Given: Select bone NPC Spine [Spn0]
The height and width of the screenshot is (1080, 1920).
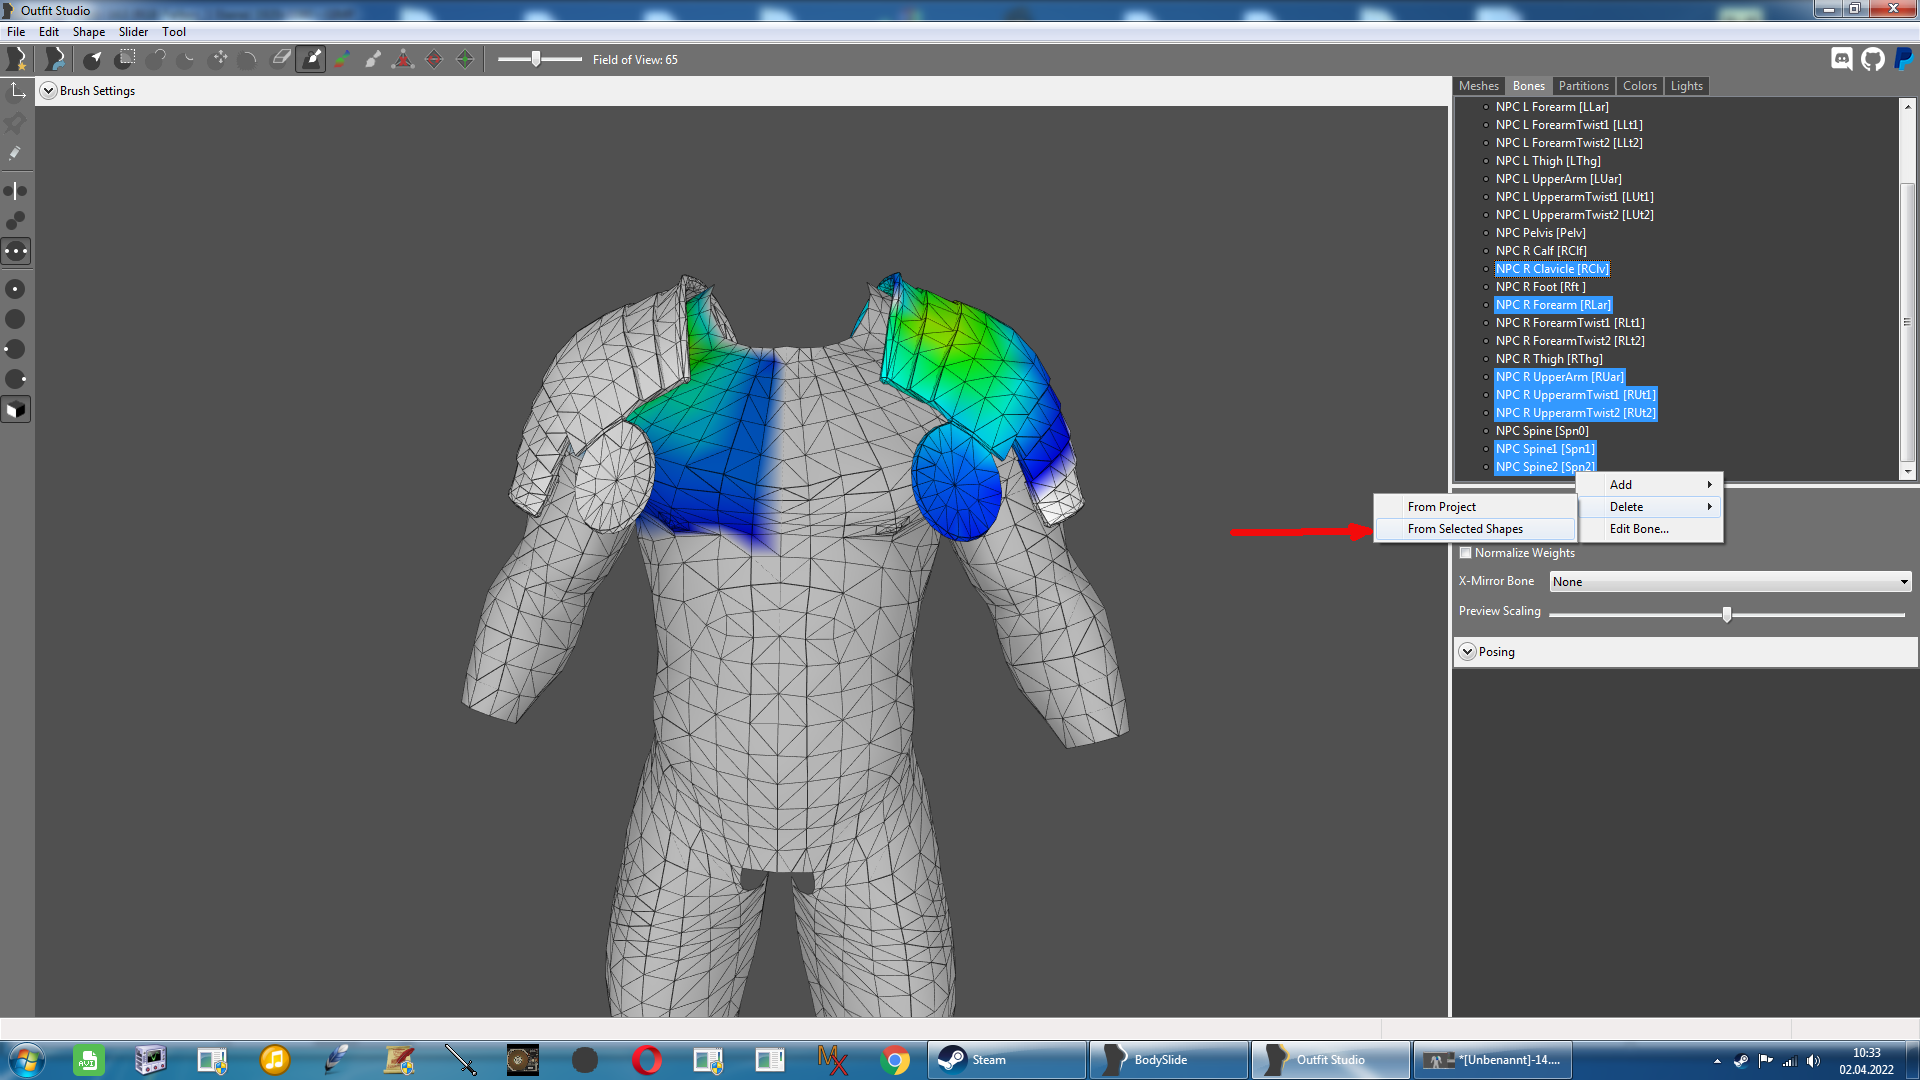Looking at the screenshot, I should 1542,431.
